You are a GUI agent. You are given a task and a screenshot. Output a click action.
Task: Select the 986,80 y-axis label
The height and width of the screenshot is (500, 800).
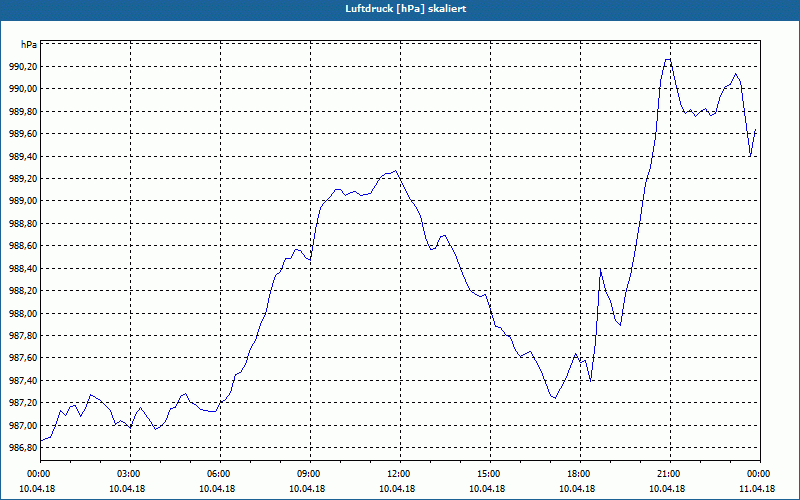23,448
